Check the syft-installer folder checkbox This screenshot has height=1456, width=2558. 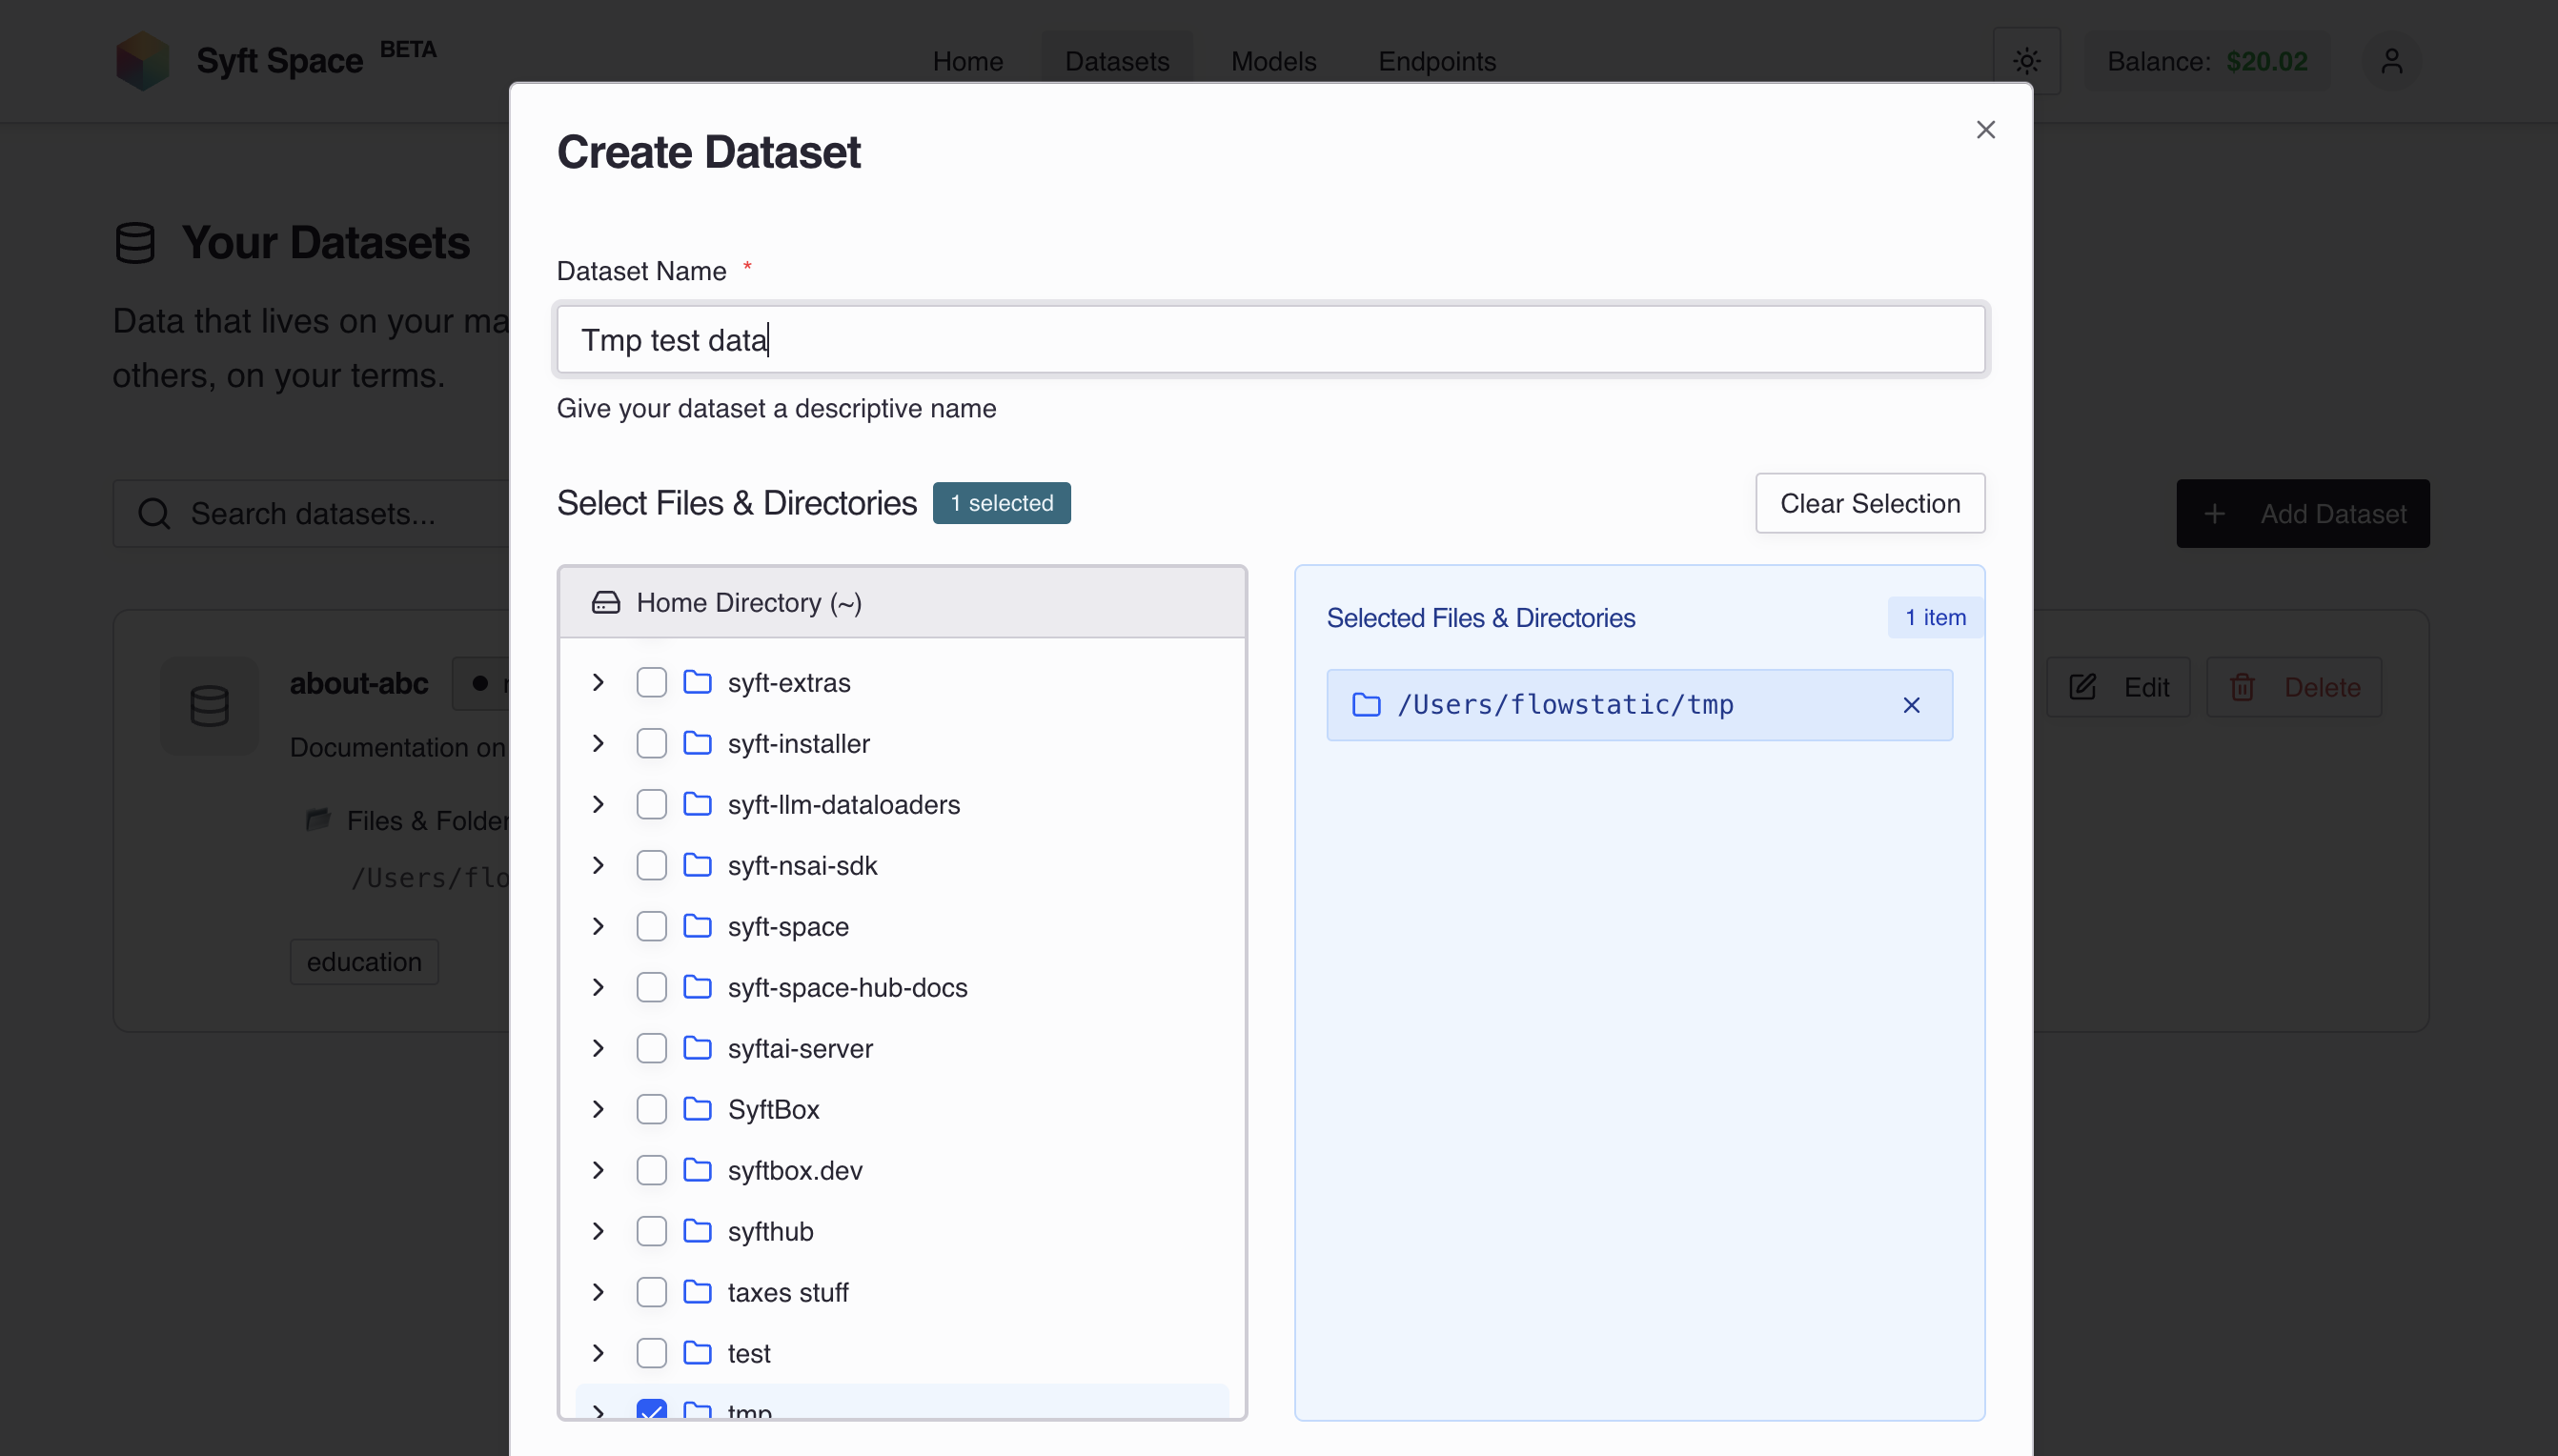coord(651,743)
